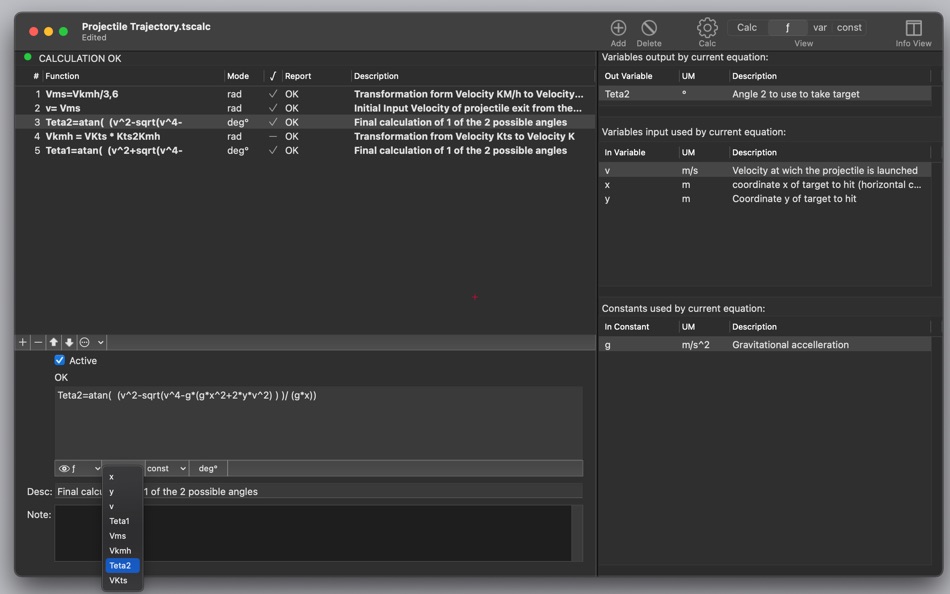
Task: Click the Delete toolbar icon
Action: pos(649,28)
